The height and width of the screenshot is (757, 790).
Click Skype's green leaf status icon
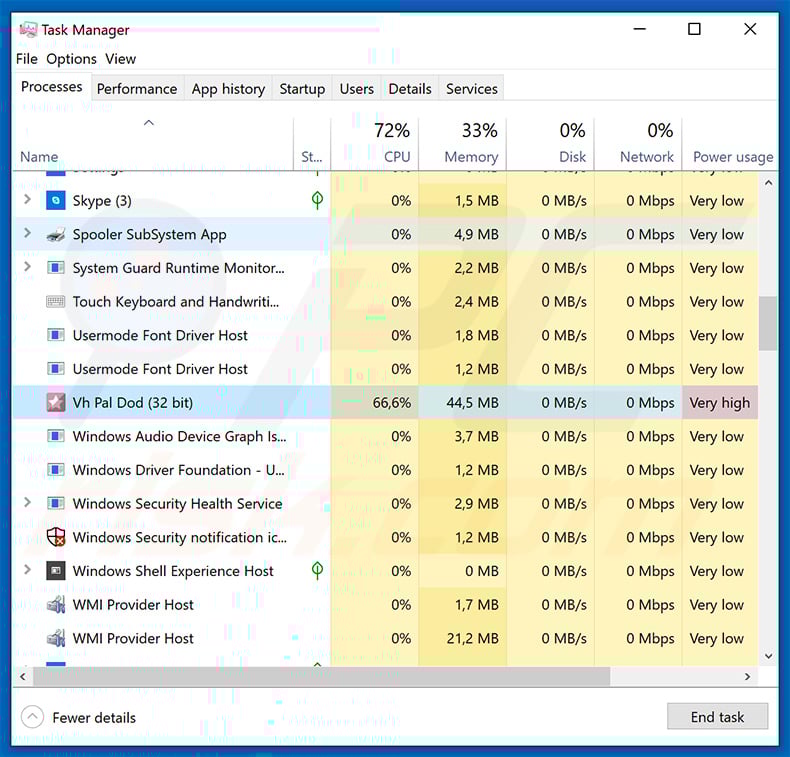(x=317, y=200)
